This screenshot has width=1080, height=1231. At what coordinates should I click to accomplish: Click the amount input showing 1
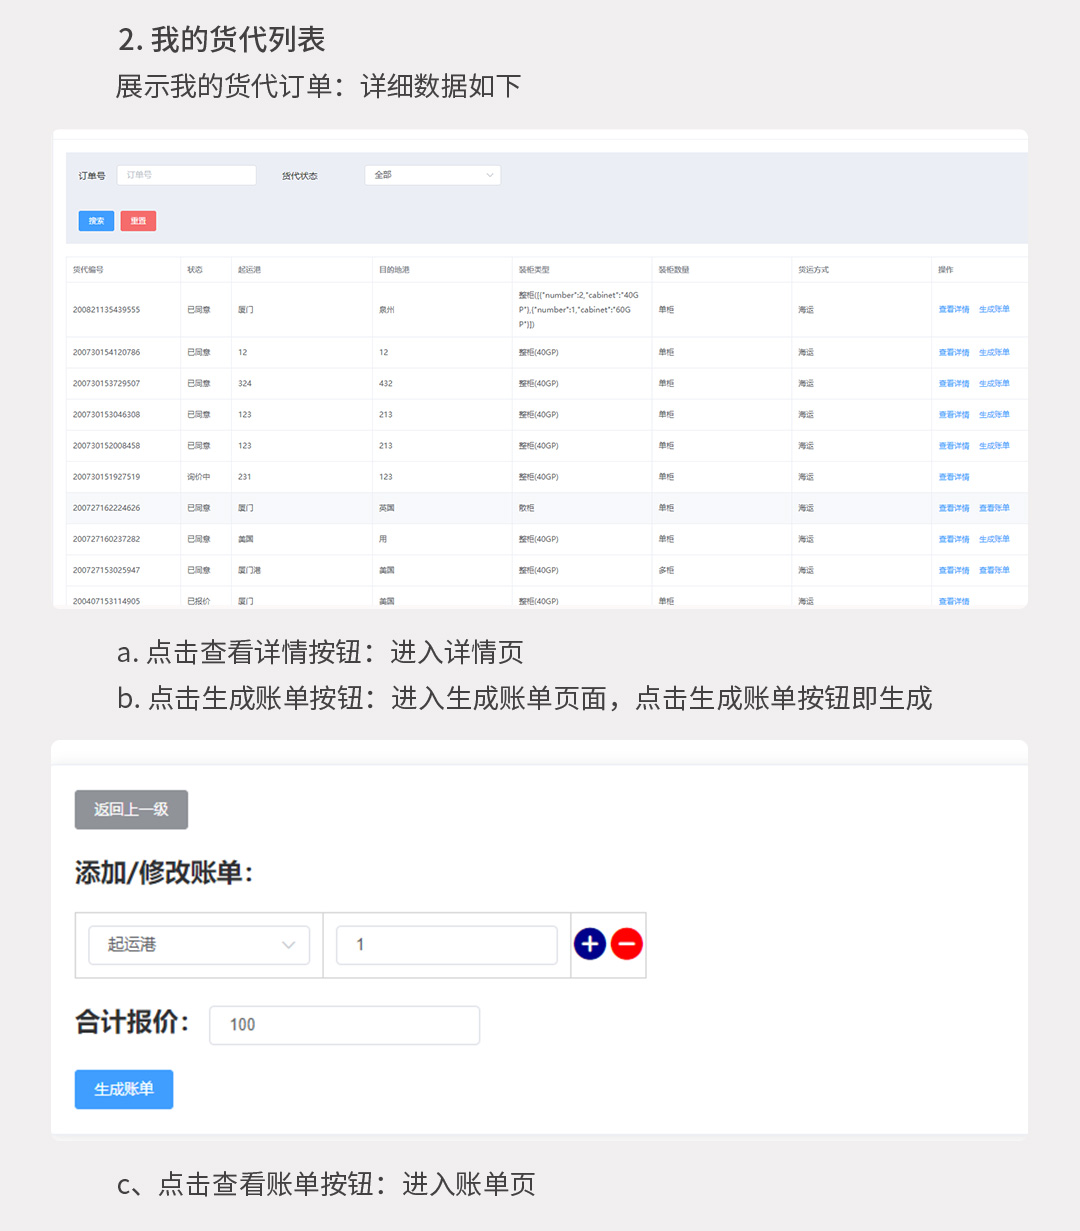pos(446,945)
